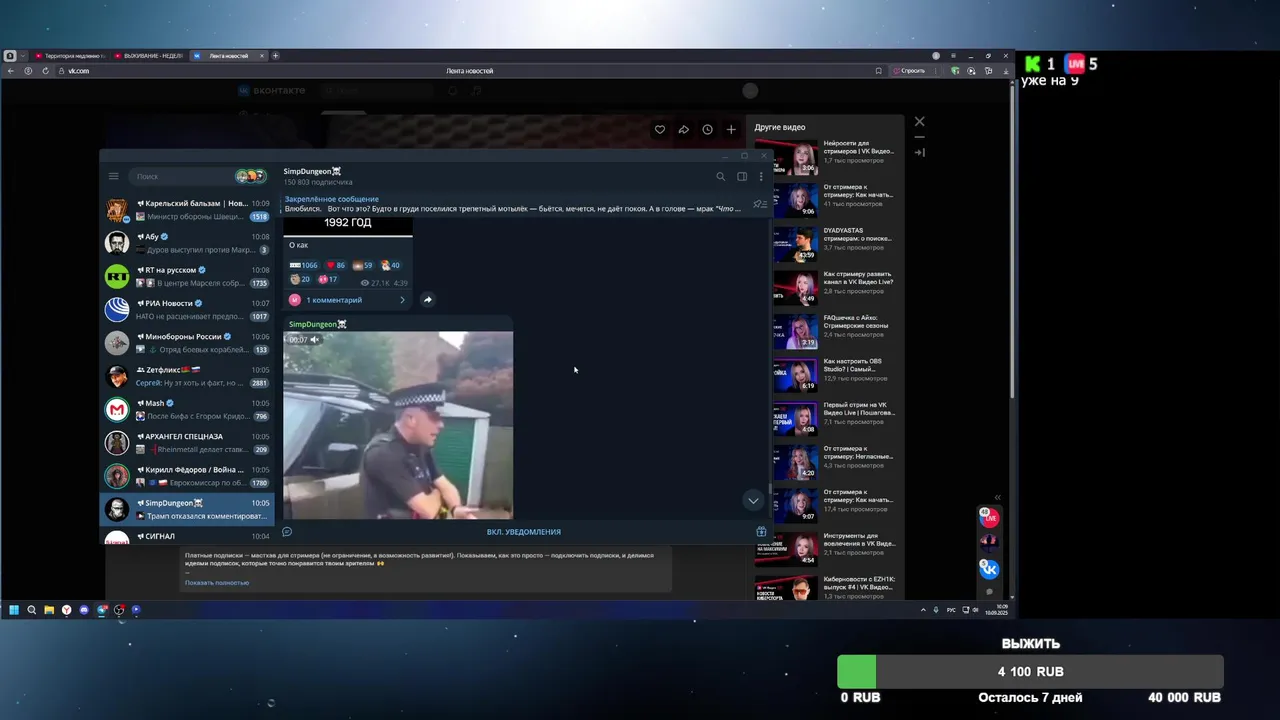Open DYADYASTAS стримерам: о поиске video
The image size is (1280, 720).
(x=835, y=243)
